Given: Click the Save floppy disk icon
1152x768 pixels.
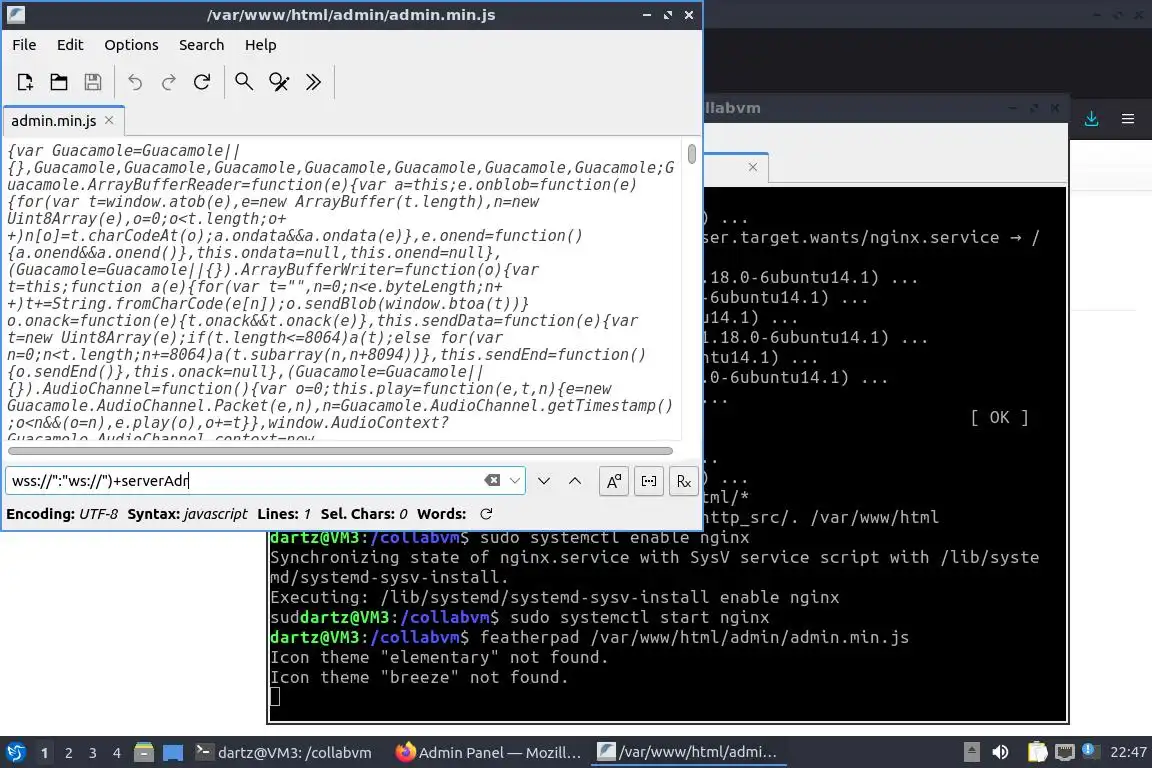Looking at the screenshot, I should coord(93,82).
